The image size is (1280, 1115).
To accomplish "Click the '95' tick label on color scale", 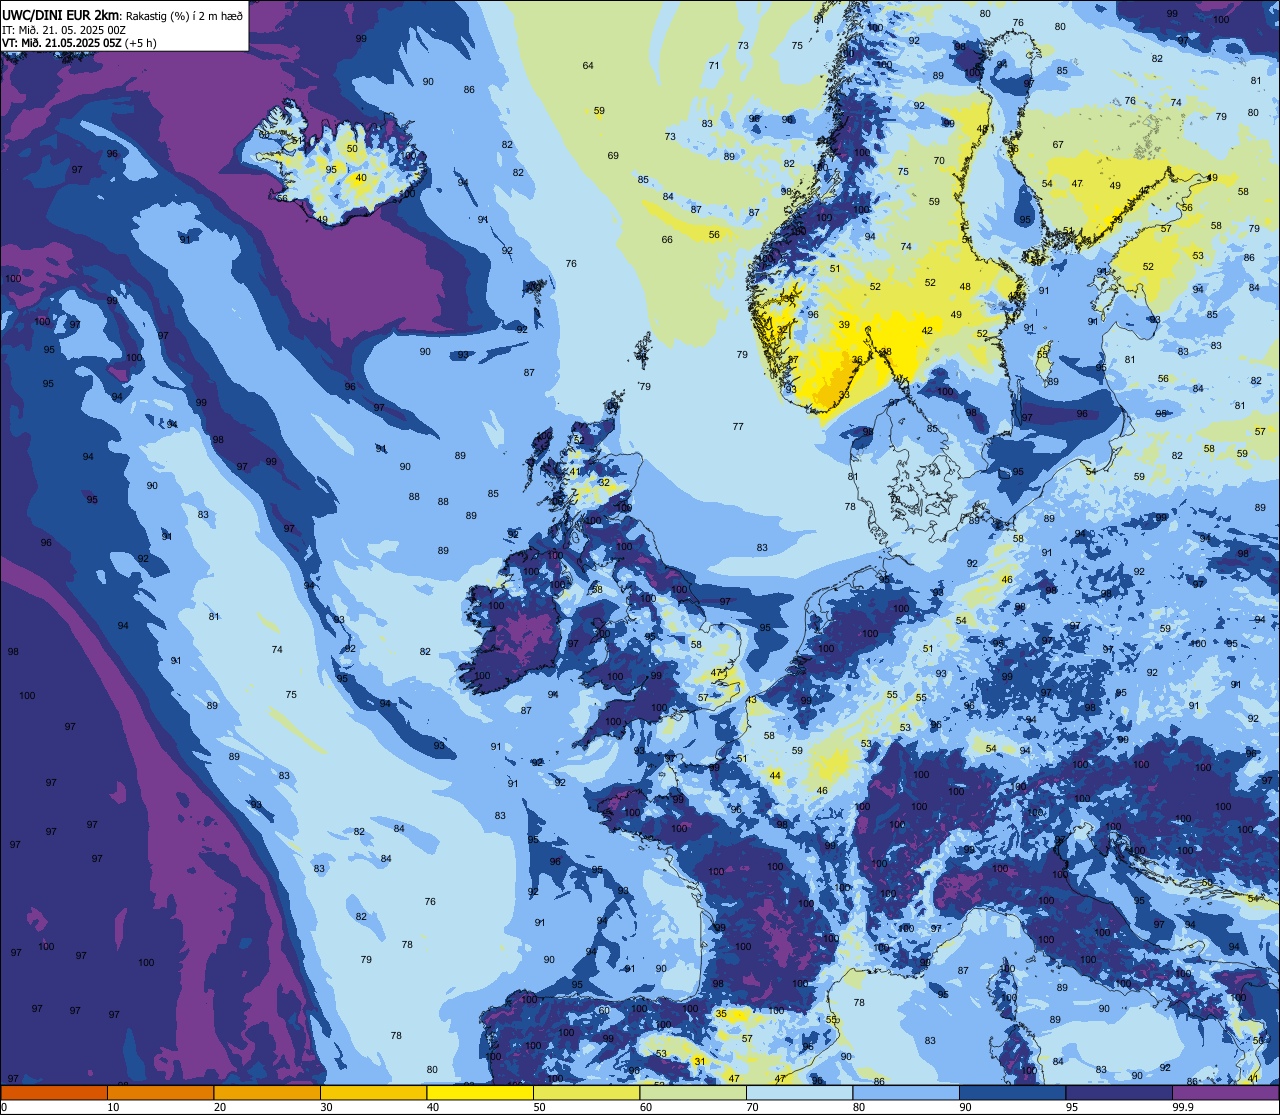I will click(1072, 1107).
